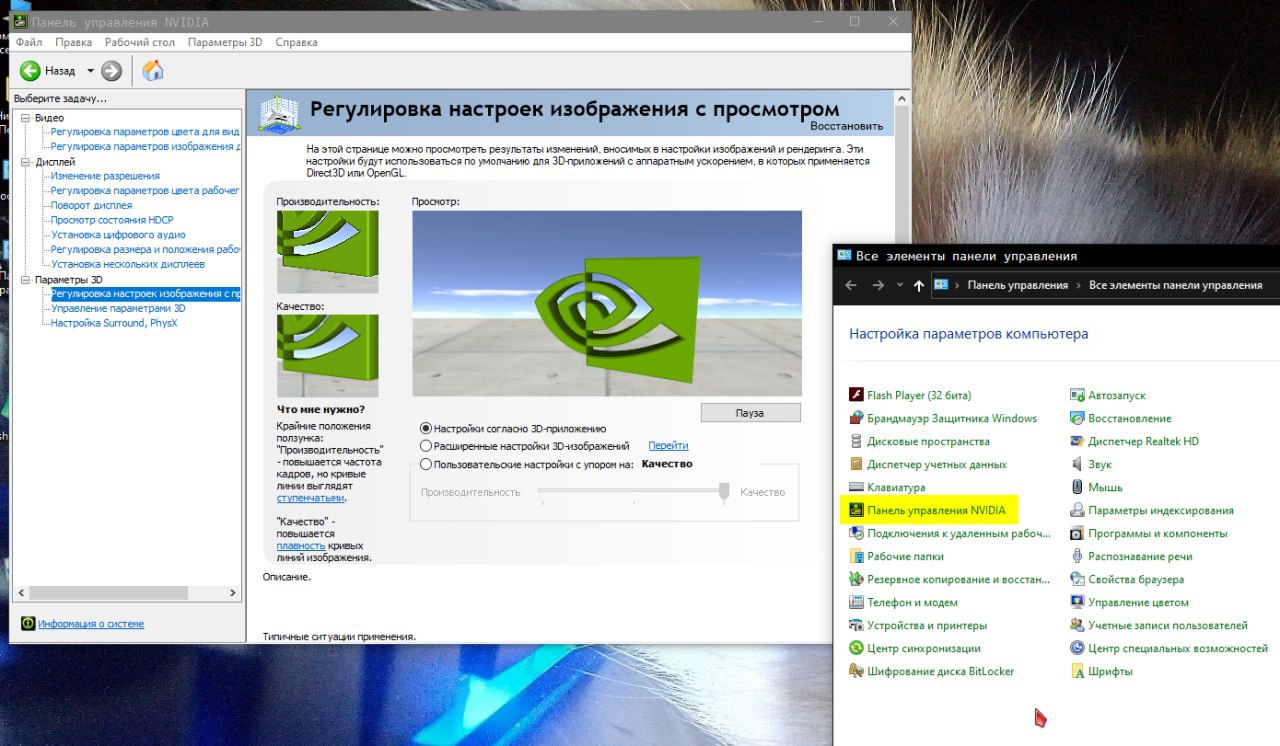This screenshot has width=1280, height=746.
Task: Click Back arrow in Control Panel window
Action: pyautogui.click(x=851, y=285)
